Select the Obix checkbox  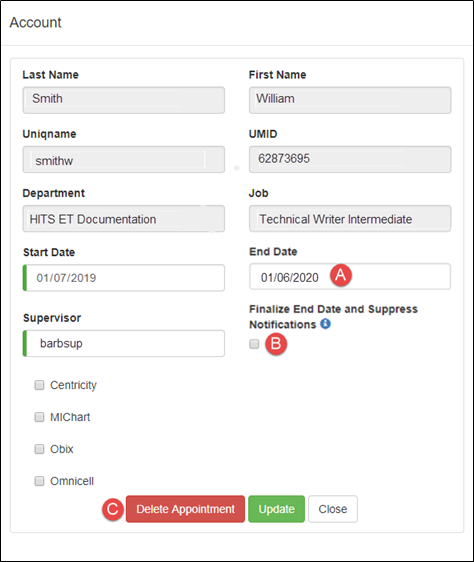coord(39,449)
